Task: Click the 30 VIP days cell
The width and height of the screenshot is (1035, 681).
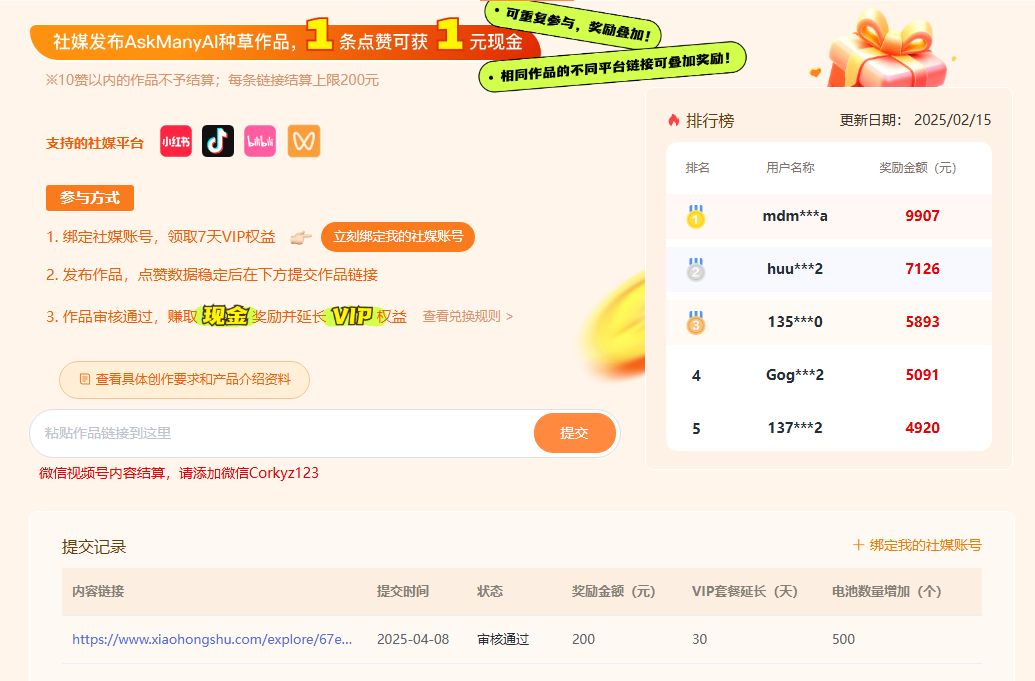Action: click(700, 639)
